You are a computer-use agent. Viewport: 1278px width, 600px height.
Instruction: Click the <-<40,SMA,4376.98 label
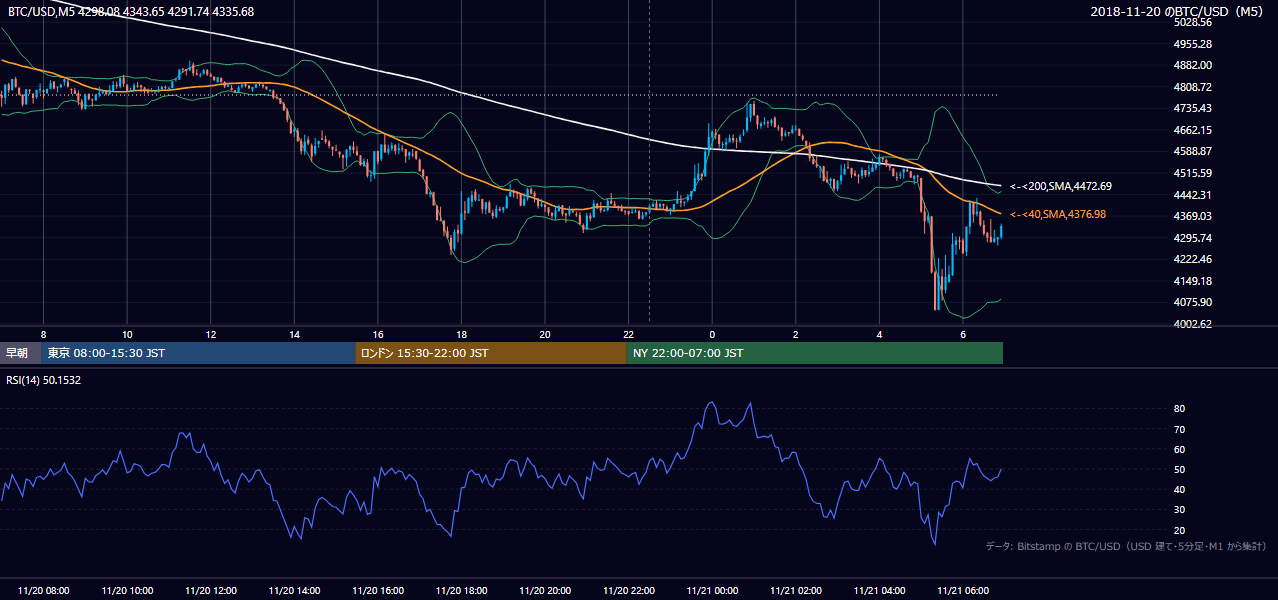click(x=1058, y=214)
